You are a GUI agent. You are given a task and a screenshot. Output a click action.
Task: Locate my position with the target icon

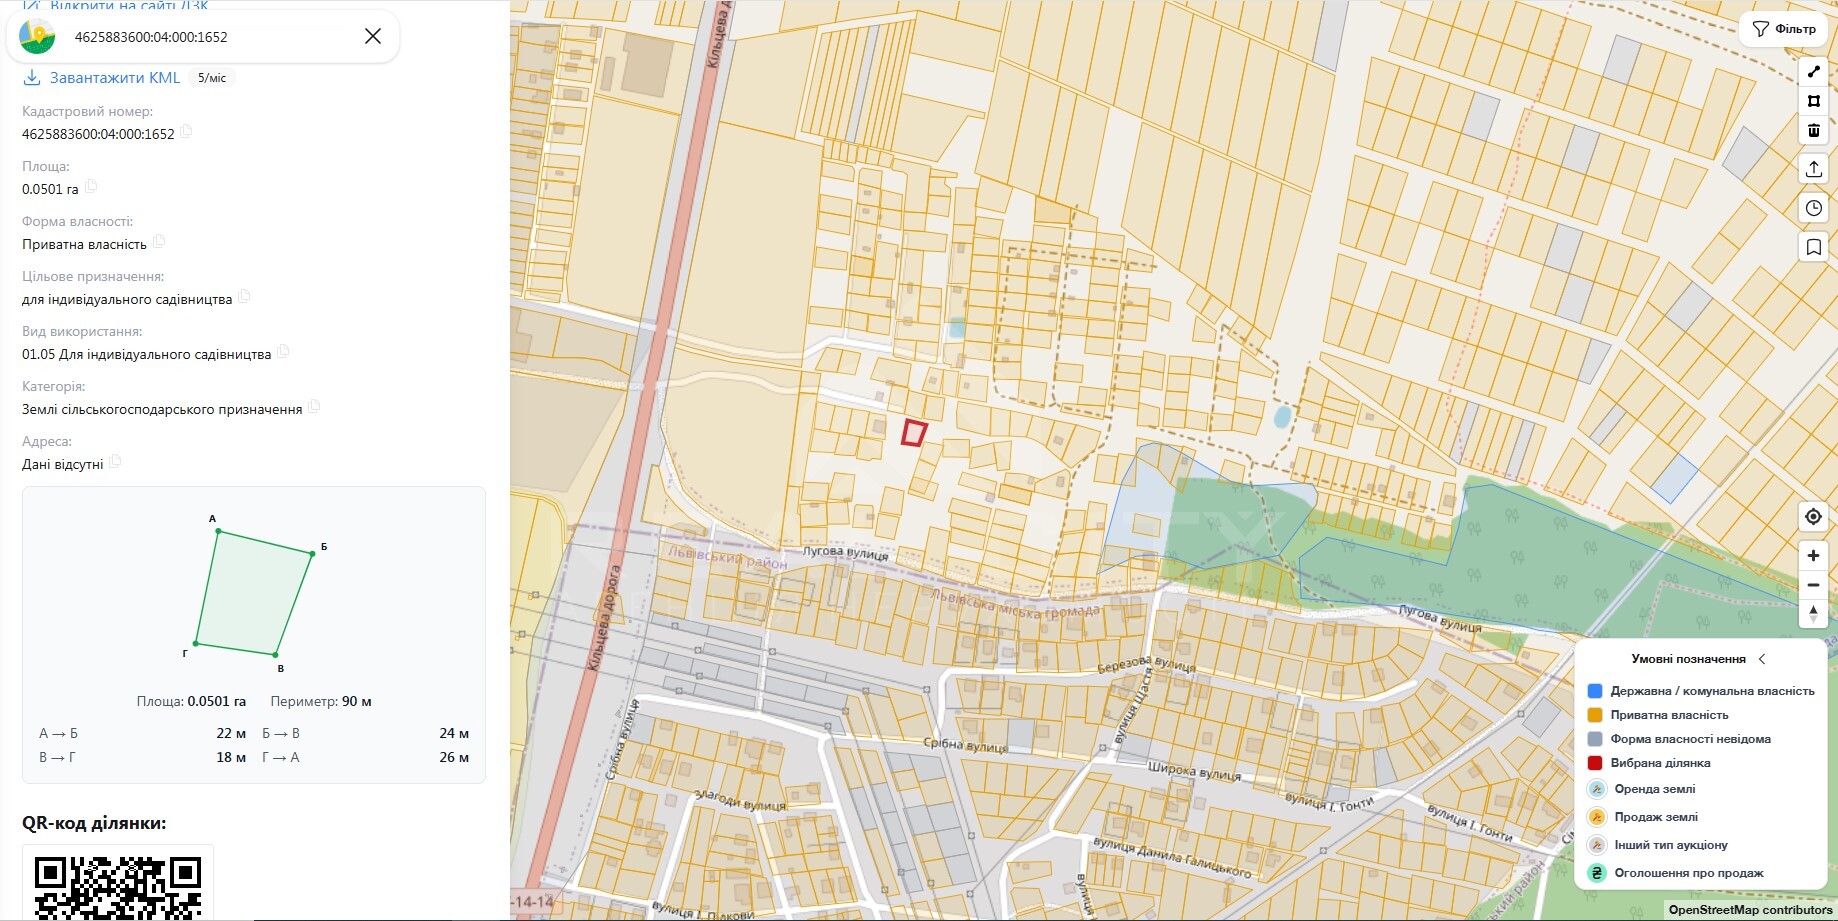[1813, 517]
